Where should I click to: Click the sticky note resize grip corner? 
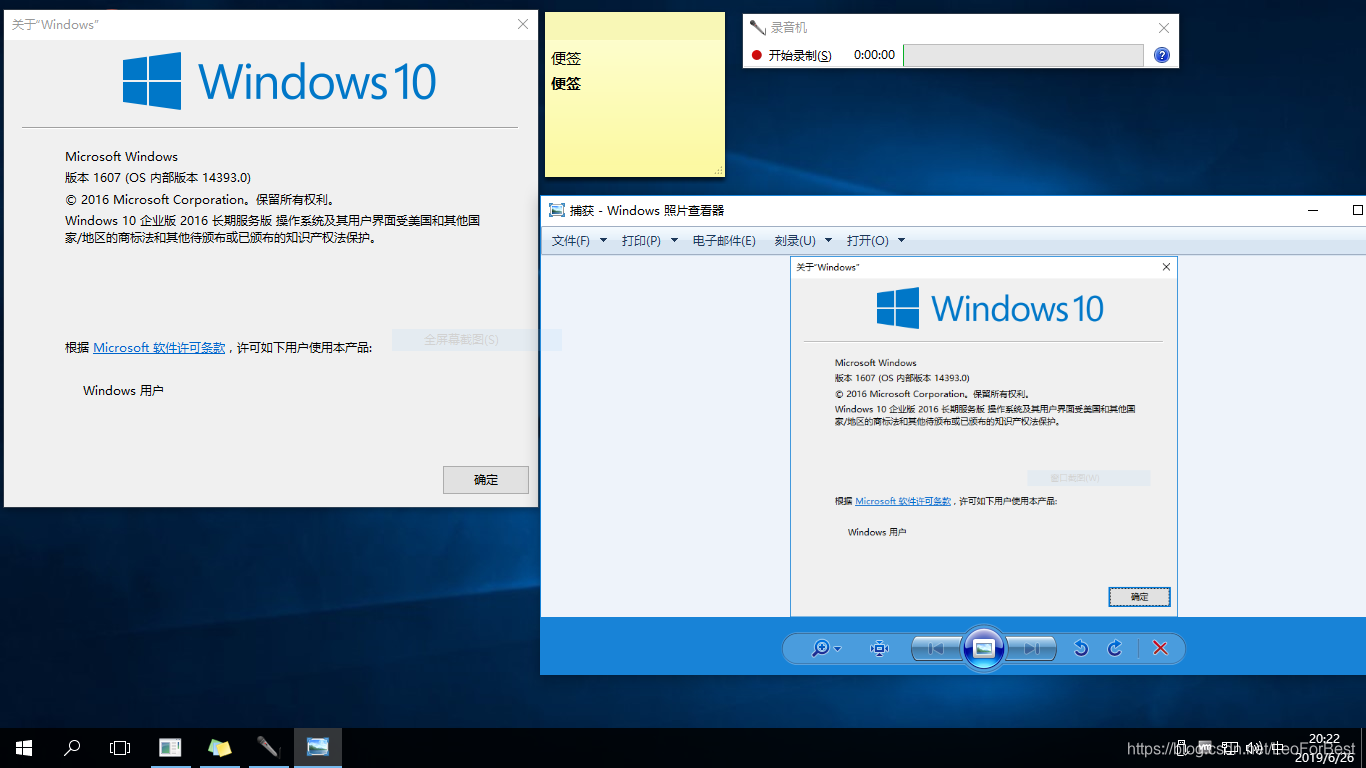[718, 171]
